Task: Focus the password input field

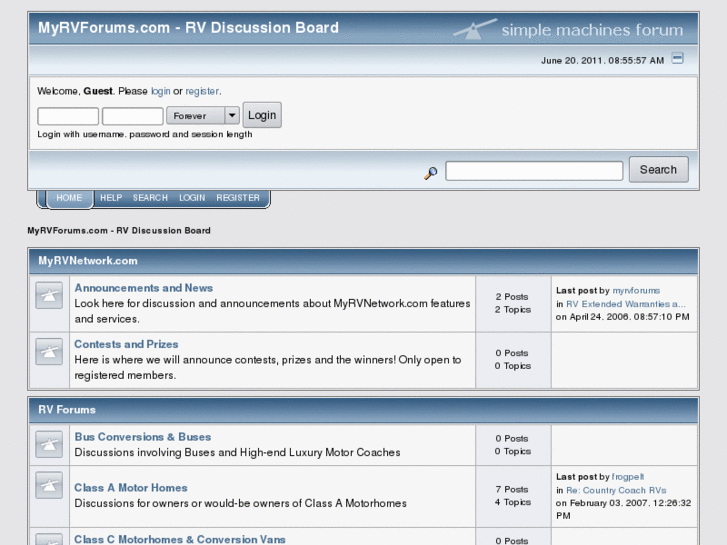Action: (133, 116)
